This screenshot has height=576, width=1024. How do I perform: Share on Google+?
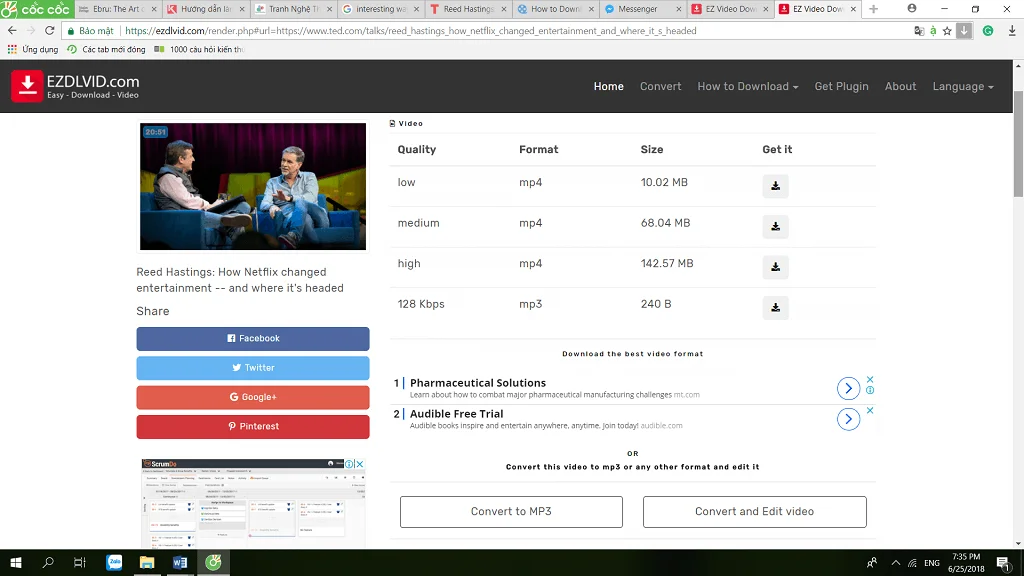click(x=253, y=398)
